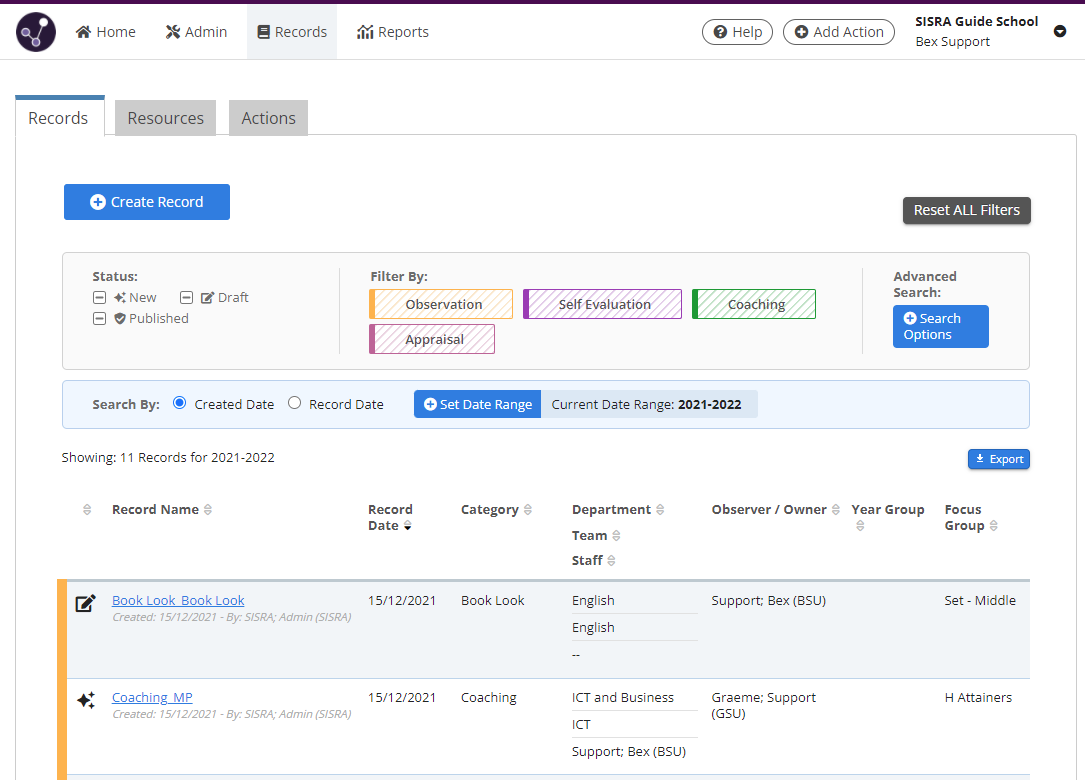
Task: Open the account dropdown beside Bex Support
Action: point(1060,31)
